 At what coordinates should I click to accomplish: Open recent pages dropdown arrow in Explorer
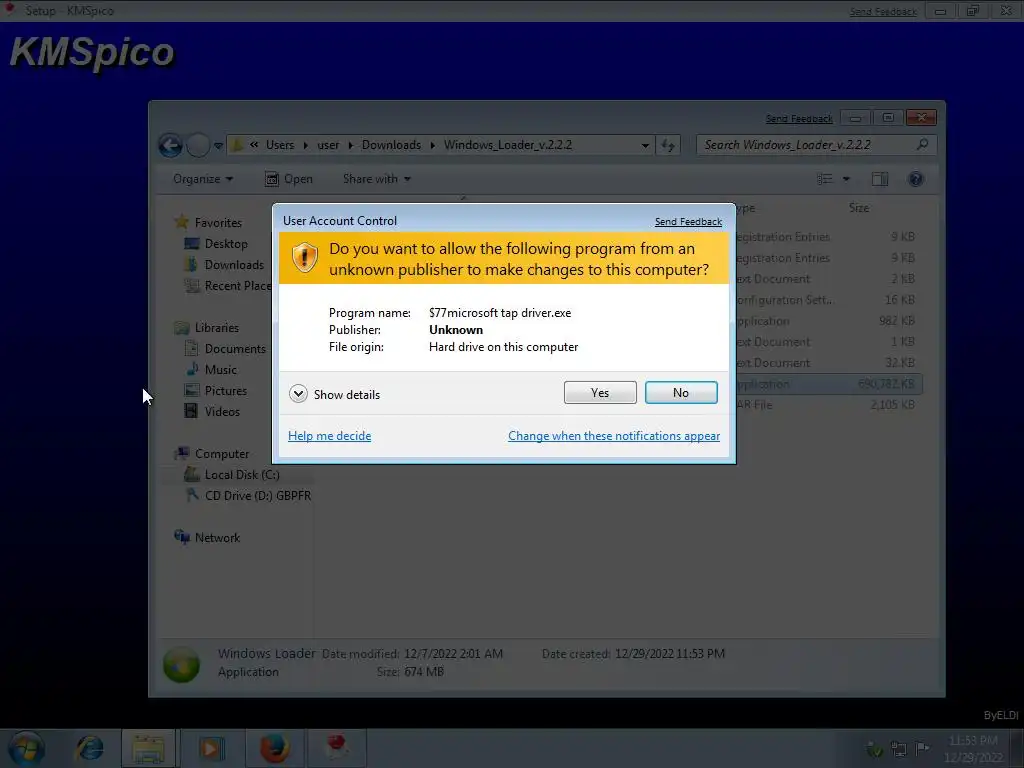click(x=218, y=146)
